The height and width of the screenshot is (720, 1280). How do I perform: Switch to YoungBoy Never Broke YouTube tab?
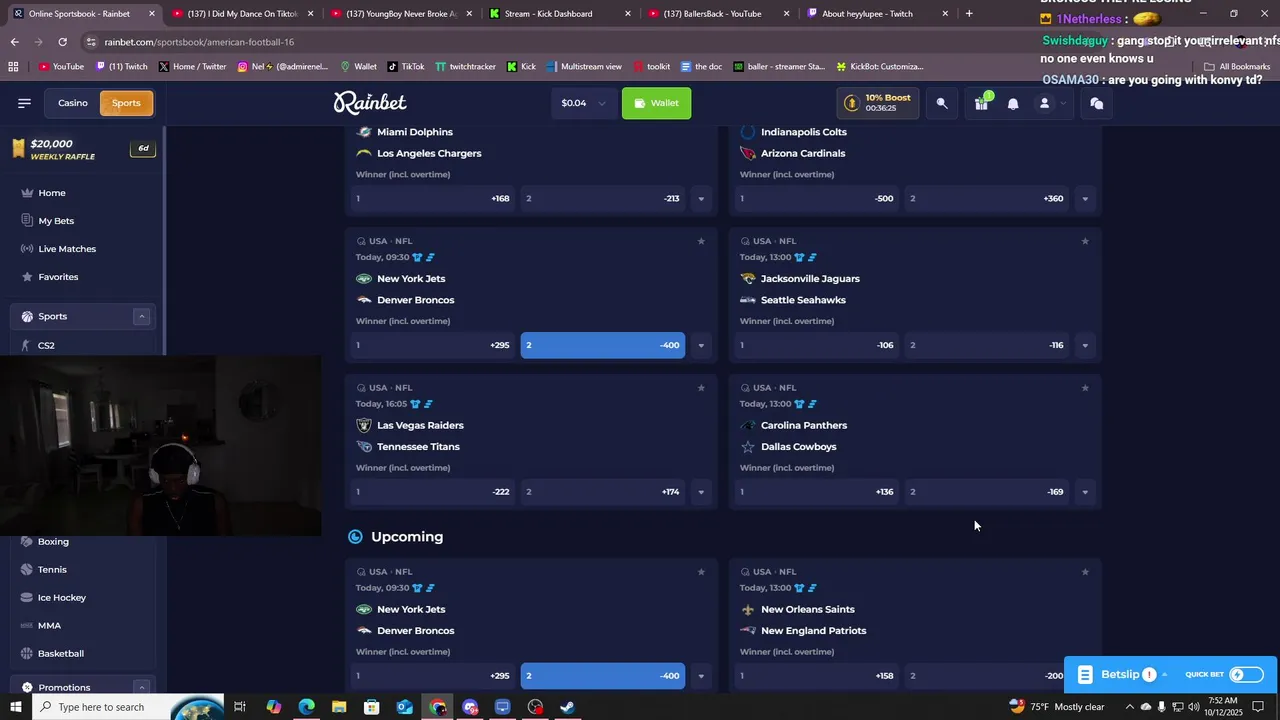[x=401, y=14]
